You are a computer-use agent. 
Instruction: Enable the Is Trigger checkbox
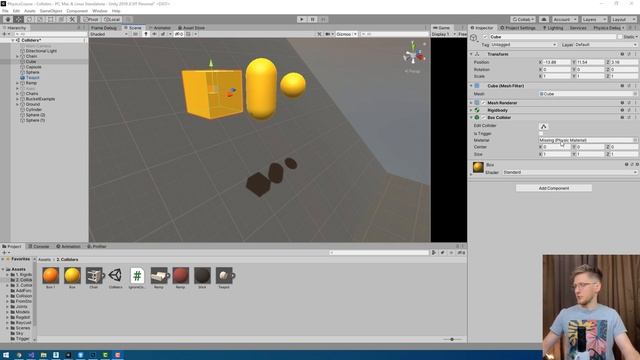point(541,133)
